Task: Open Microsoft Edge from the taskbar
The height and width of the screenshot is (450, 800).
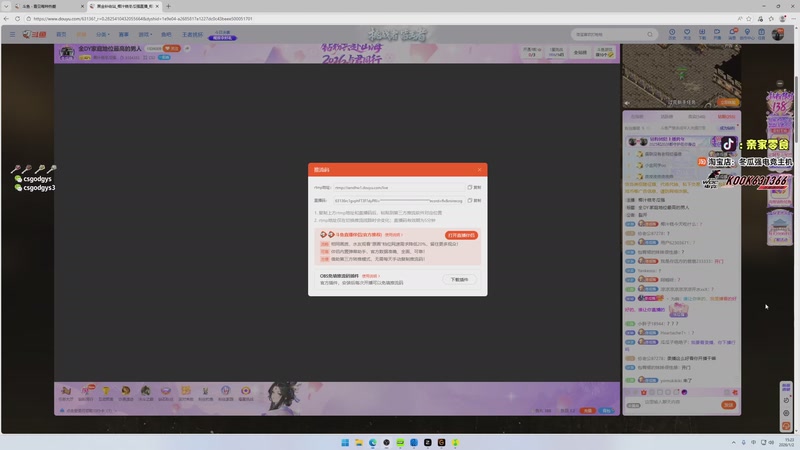Action: pyautogui.click(x=373, y=442)
